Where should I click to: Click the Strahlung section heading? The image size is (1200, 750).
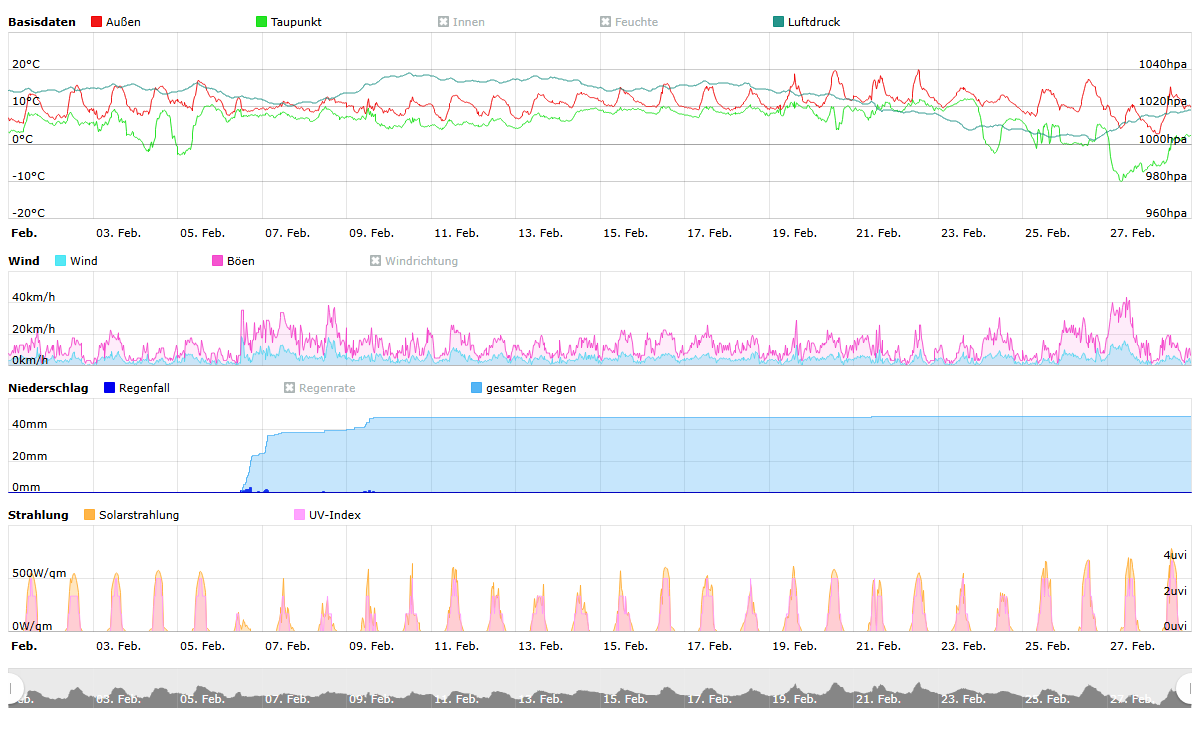(38, 515)
